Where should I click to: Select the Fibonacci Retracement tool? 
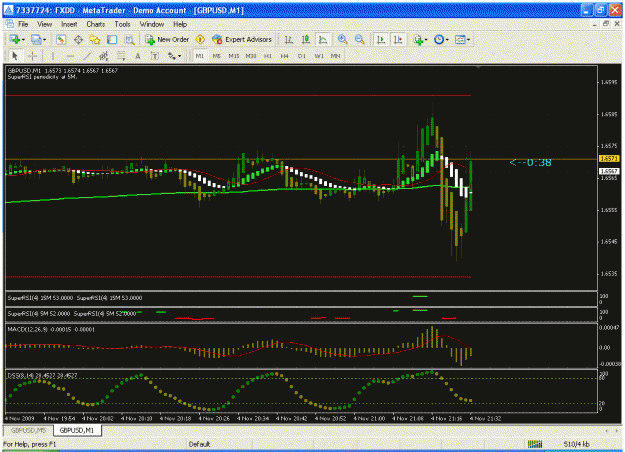coord(121,56)
